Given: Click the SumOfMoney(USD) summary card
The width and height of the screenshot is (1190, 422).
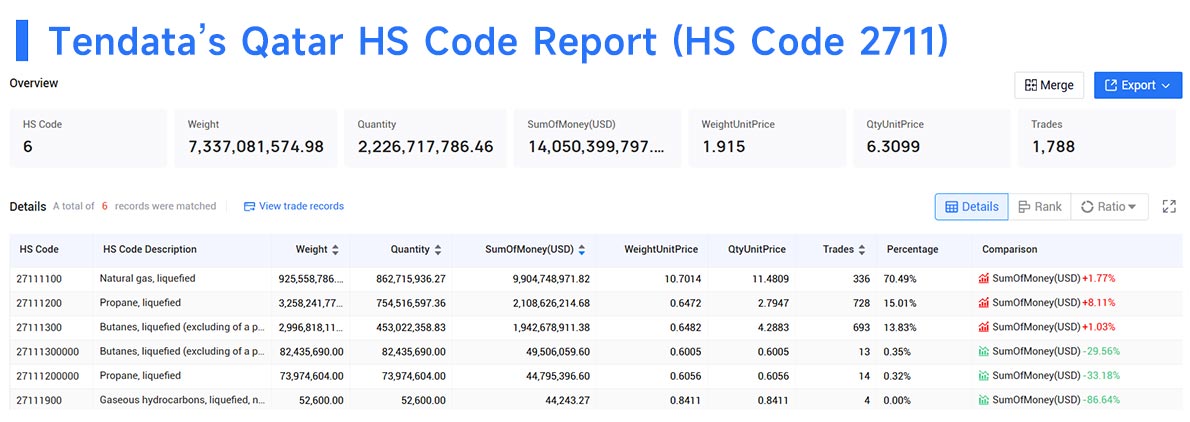Looking at the screenshot, I should (597, 138).
